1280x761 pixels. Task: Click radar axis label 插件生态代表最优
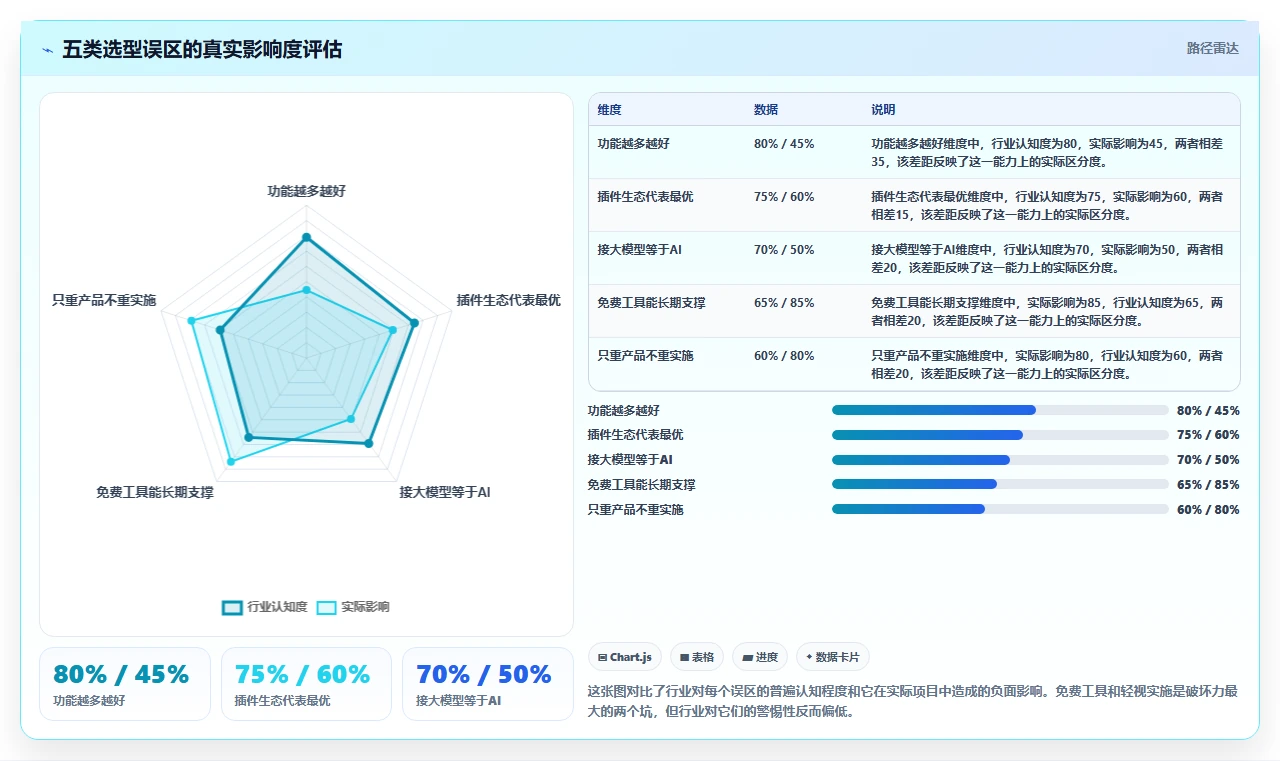(x=508, y=300)
